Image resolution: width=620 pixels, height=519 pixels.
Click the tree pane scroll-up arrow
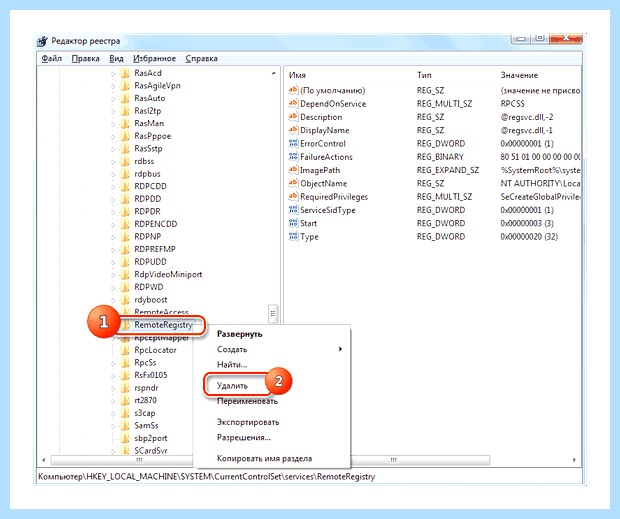click(x=273, y=74)
